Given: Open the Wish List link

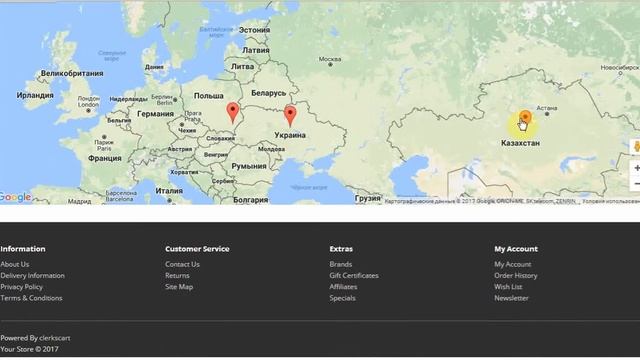Looking at the screenshot, I should coord(508,287).
